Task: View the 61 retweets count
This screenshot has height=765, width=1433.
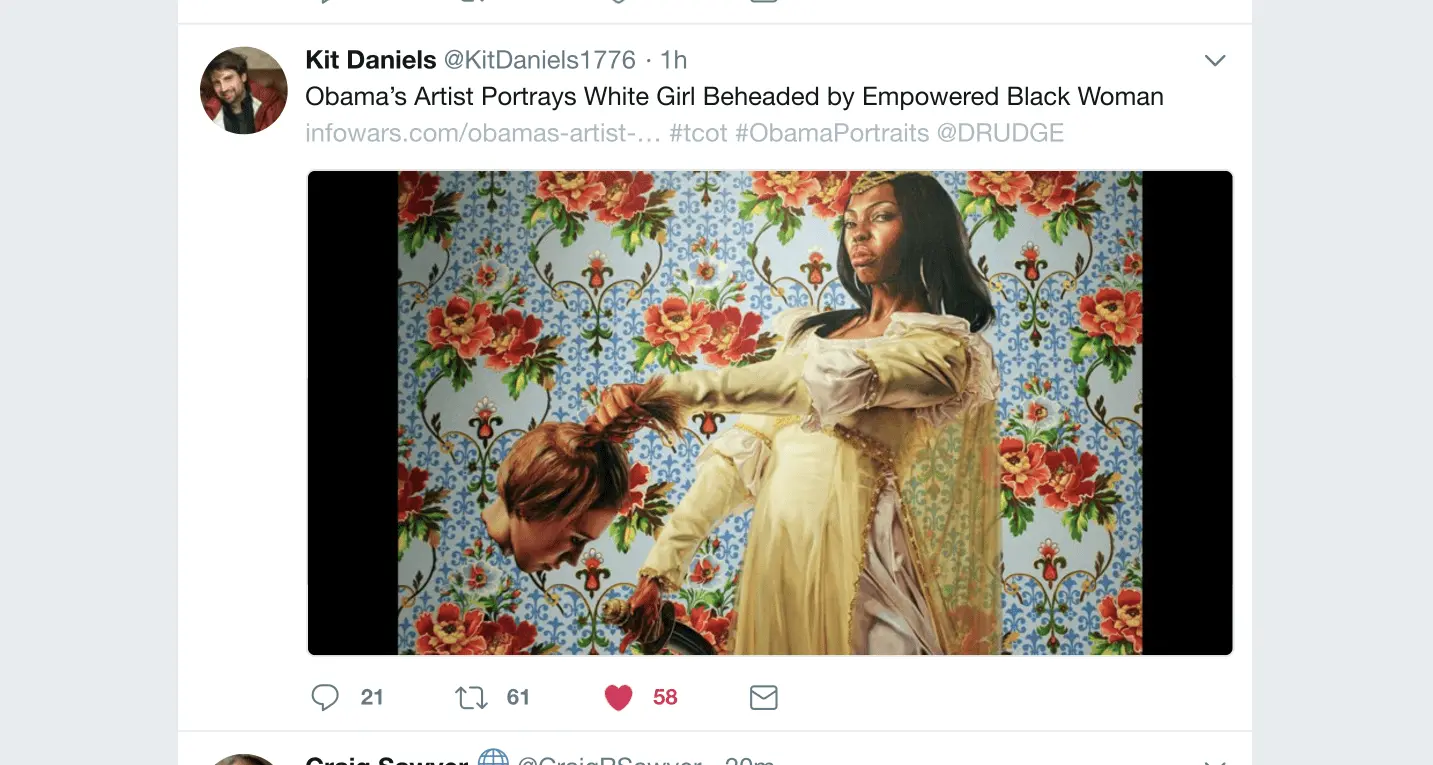Action: click(x=518, y=697)
